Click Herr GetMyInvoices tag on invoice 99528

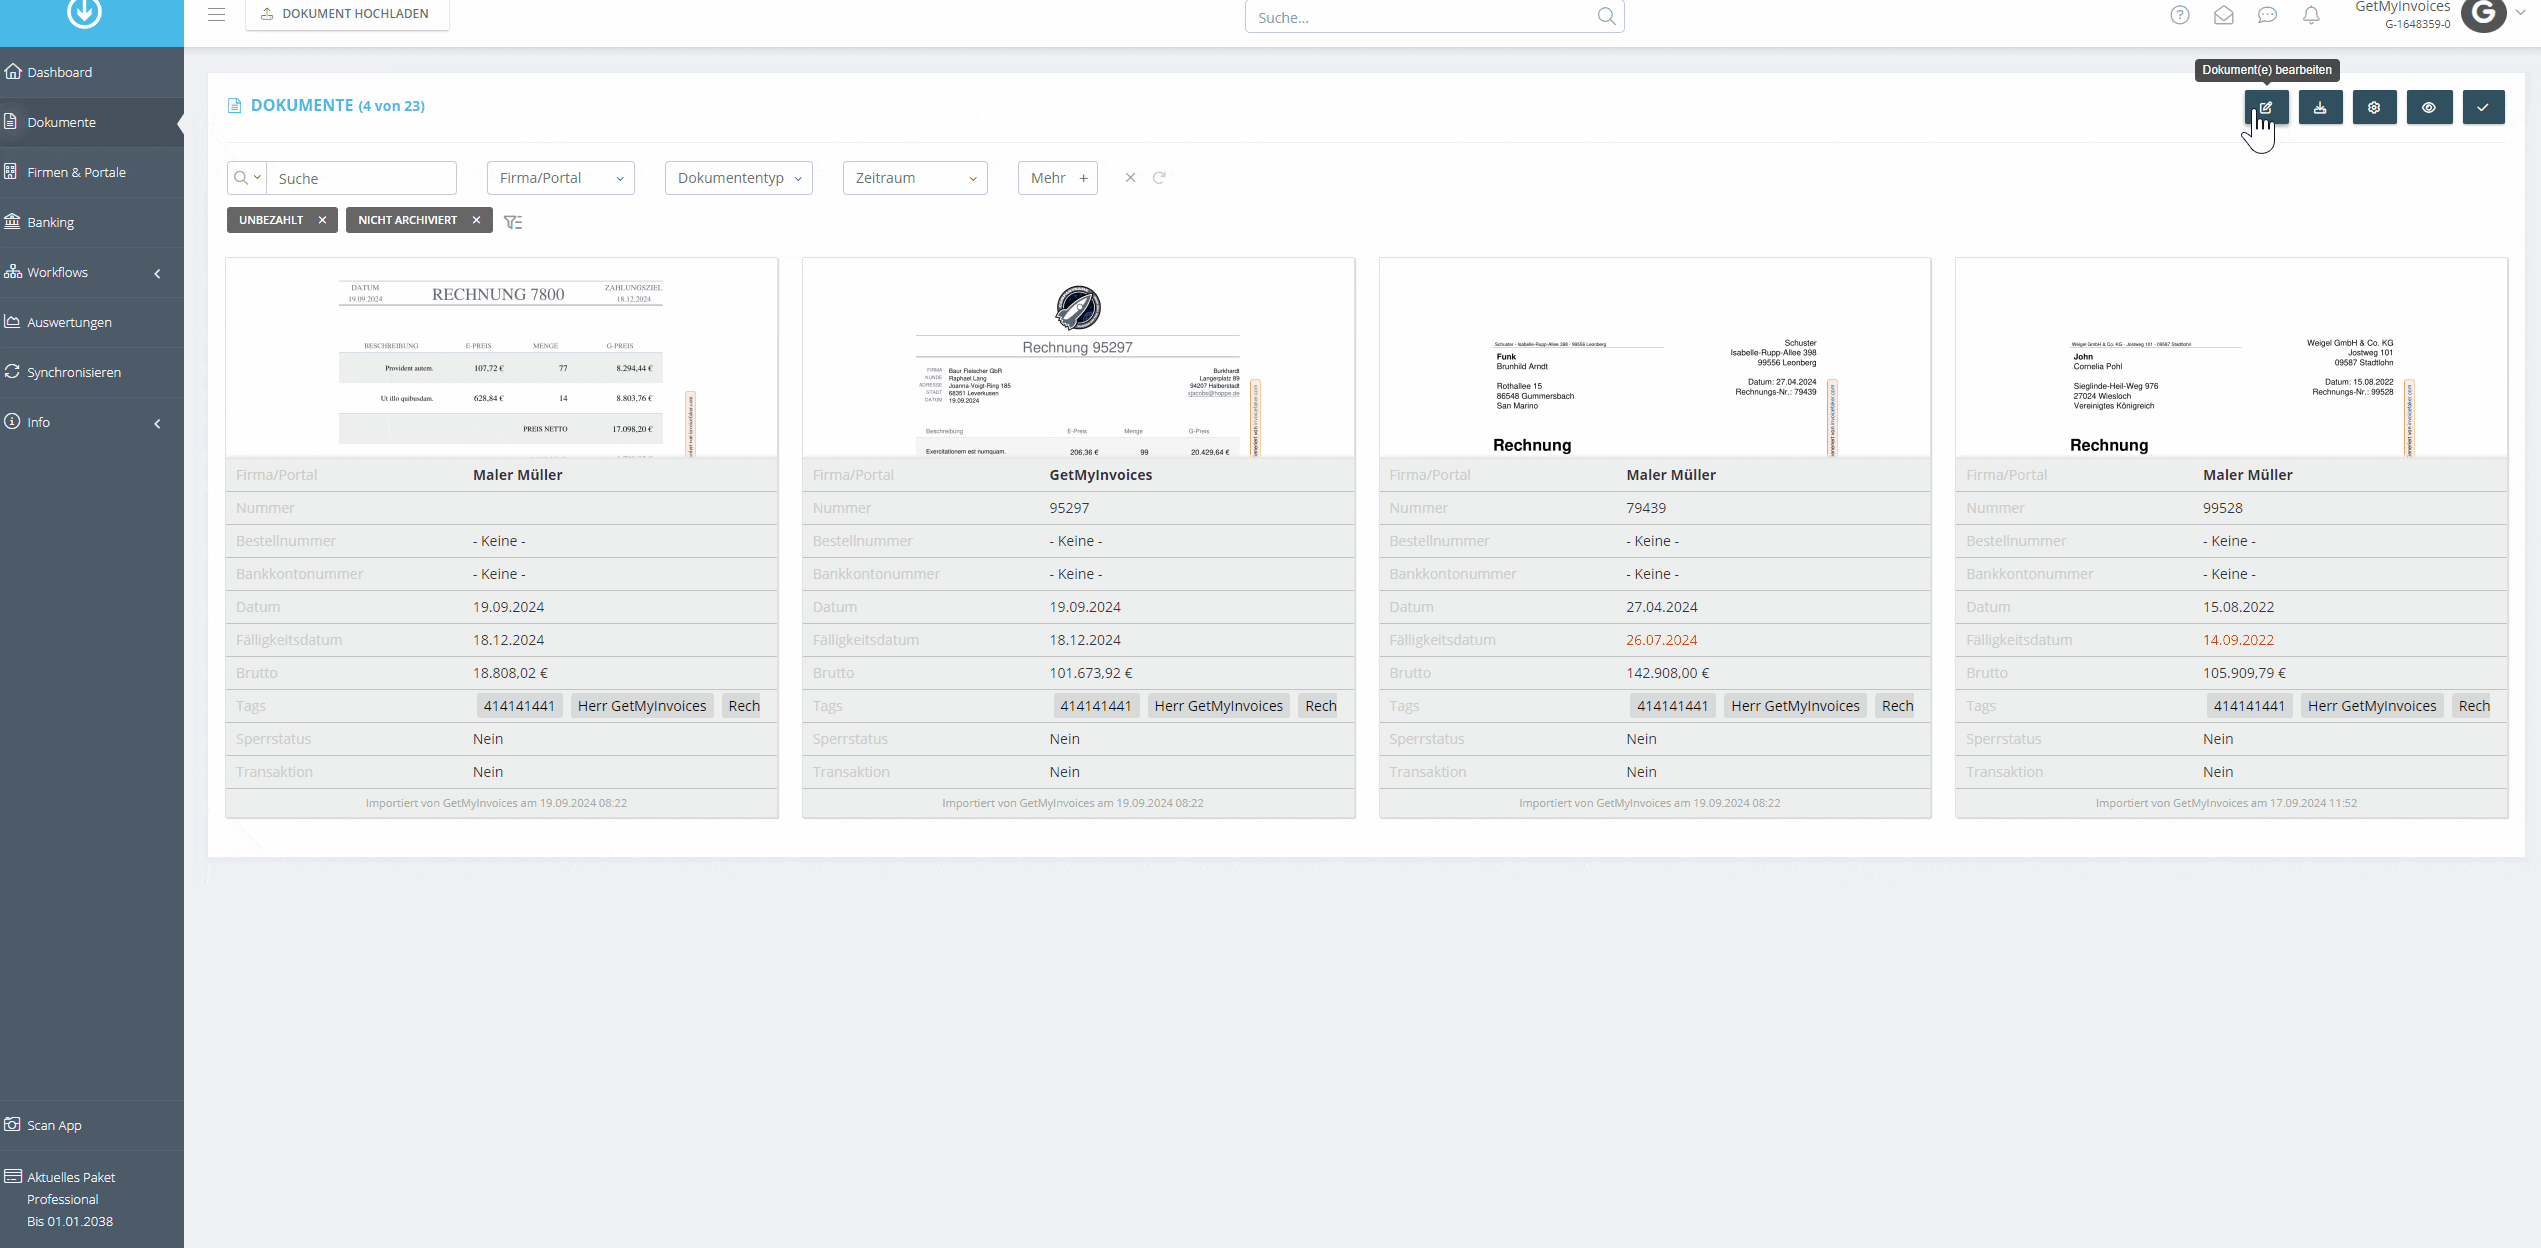(2372, 706)
